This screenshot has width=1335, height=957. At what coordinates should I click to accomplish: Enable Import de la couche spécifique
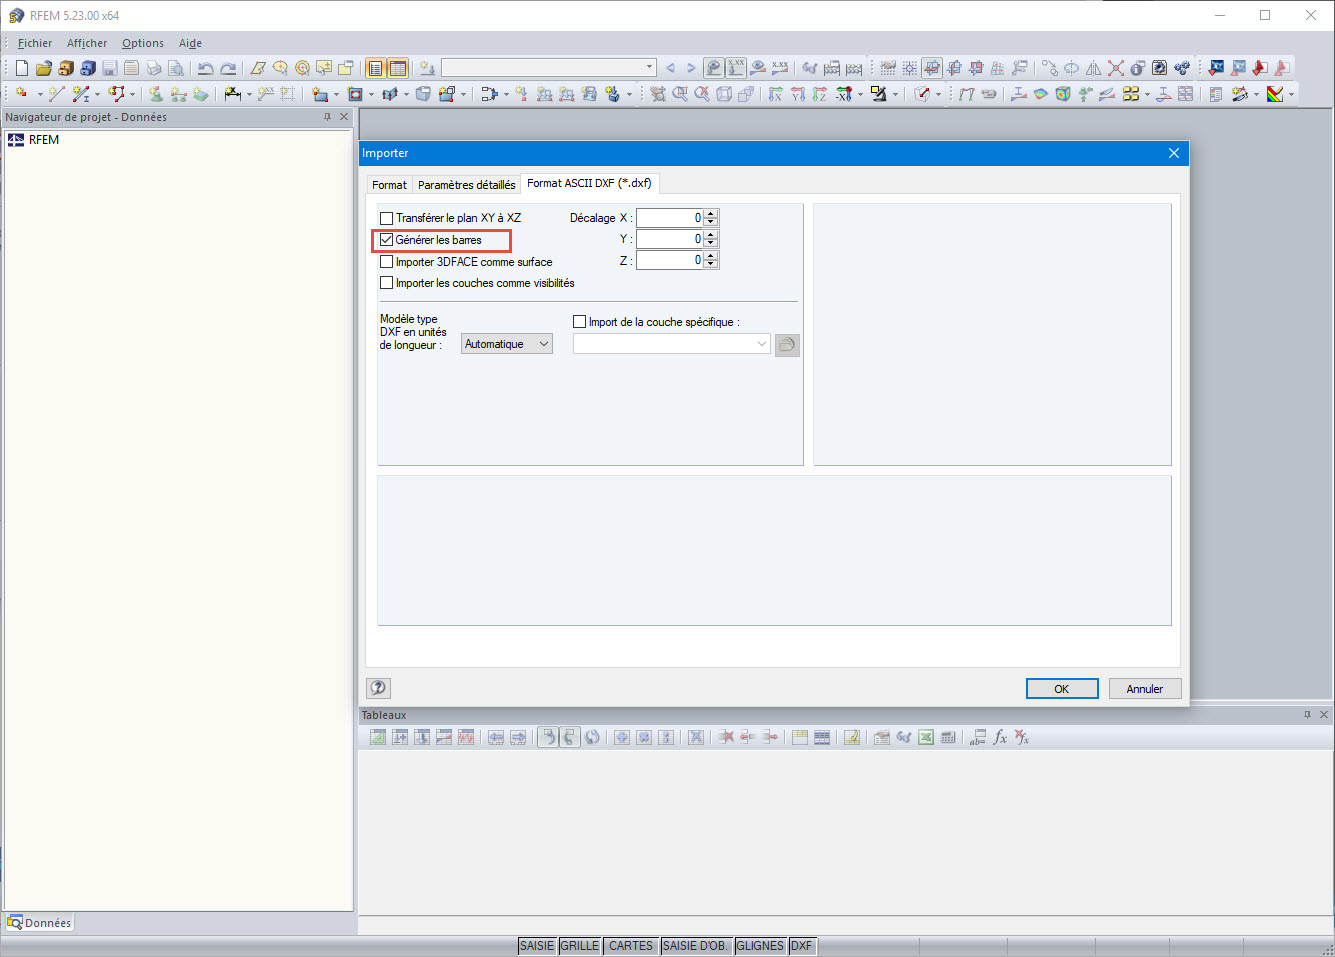click(x=579, y=322)
